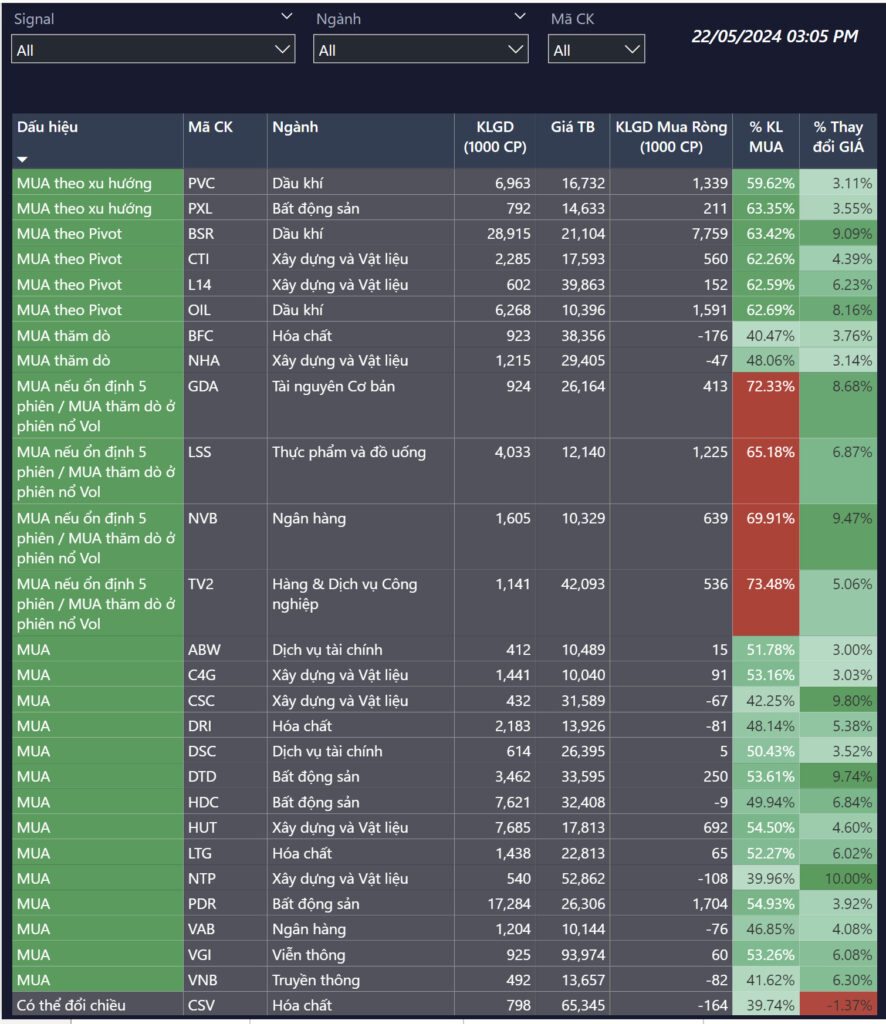Select the Có thể đổi chiều signal cell
Screen dimensions: 886x1024
(x=72, y=1005)
